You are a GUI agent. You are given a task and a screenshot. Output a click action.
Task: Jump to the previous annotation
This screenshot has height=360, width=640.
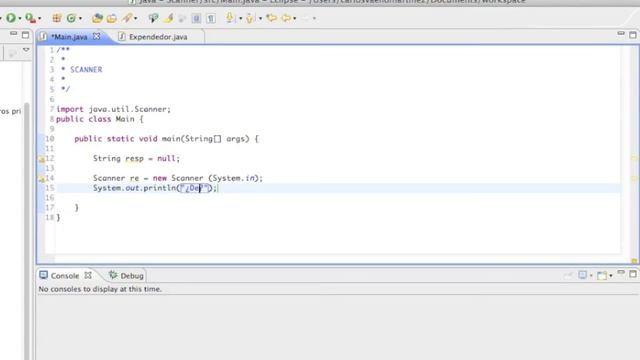coord(250,18)
